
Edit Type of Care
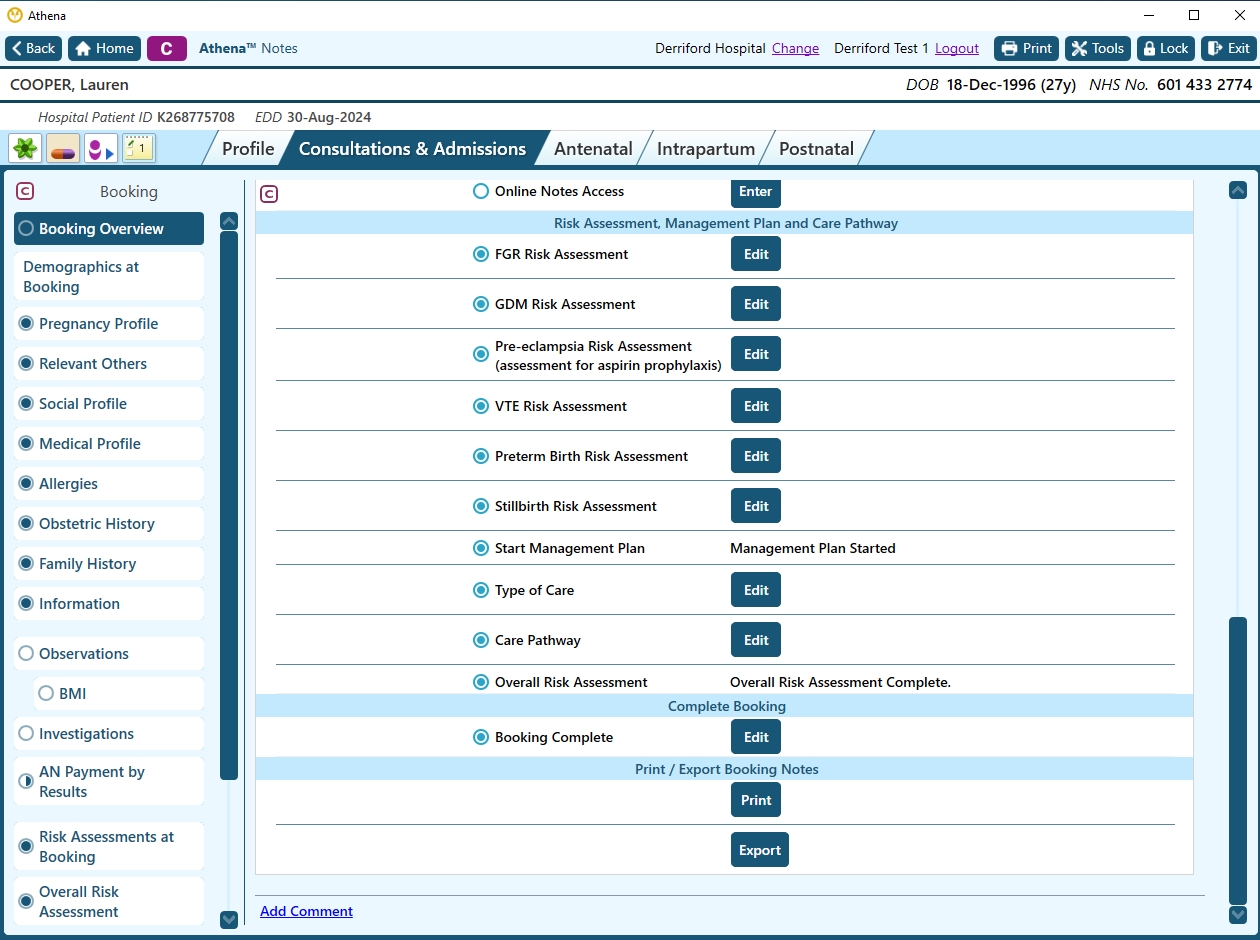tap(756, 590)
